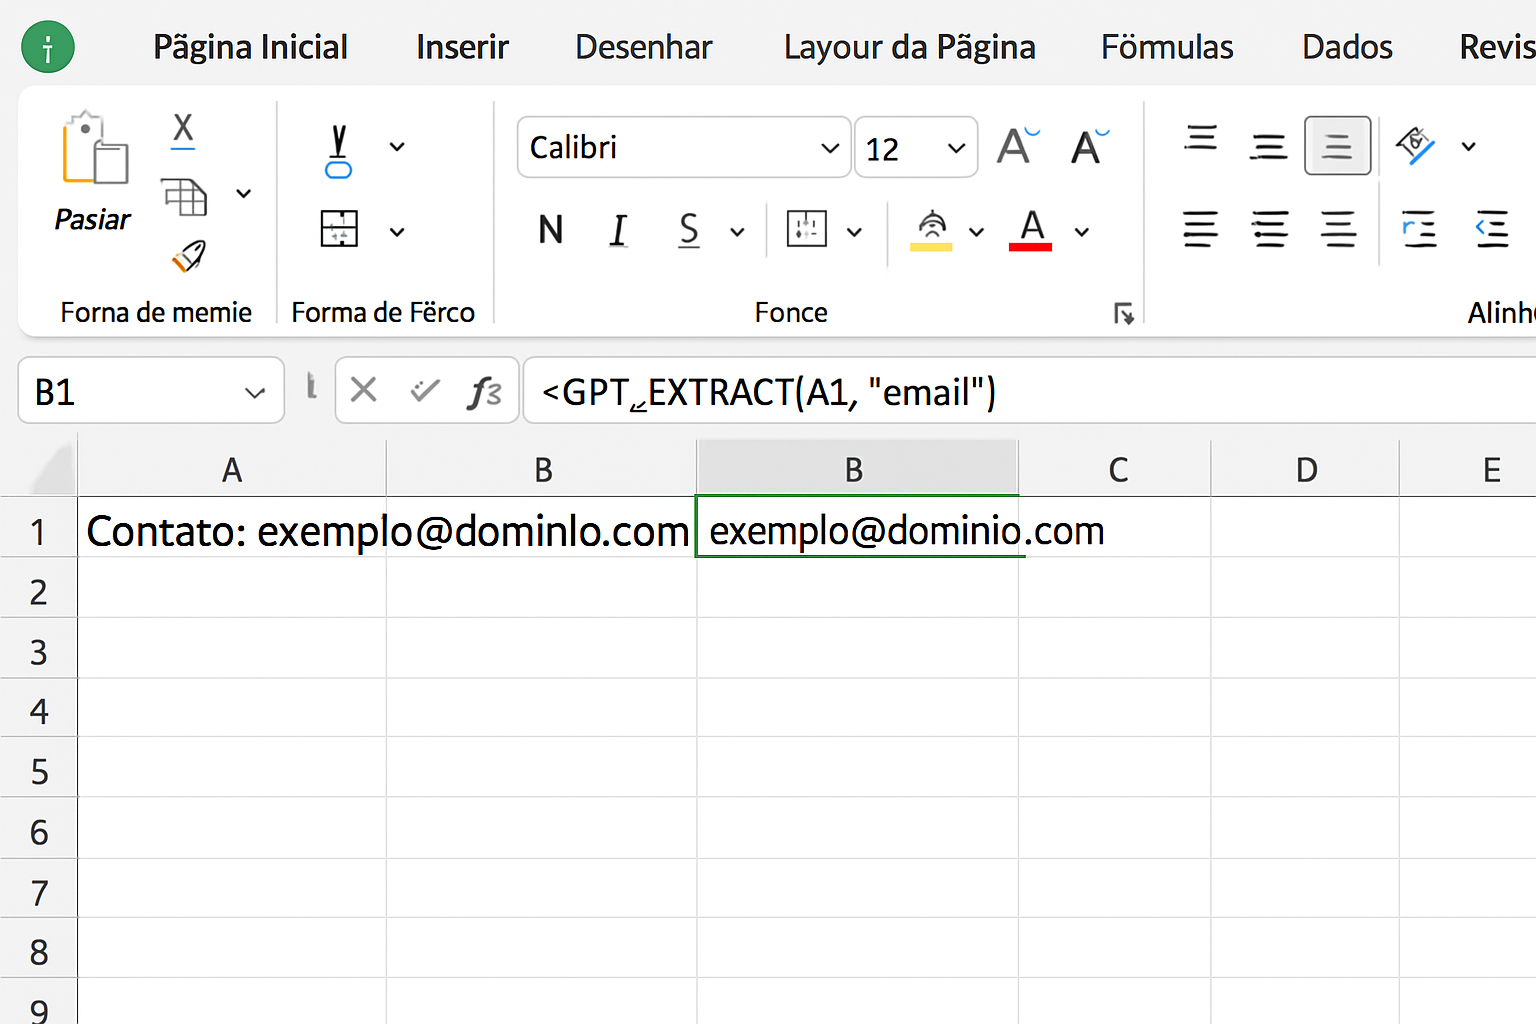This screenshot has height=1024, width=1536.
Task: Select column A header
Action: 232,469
